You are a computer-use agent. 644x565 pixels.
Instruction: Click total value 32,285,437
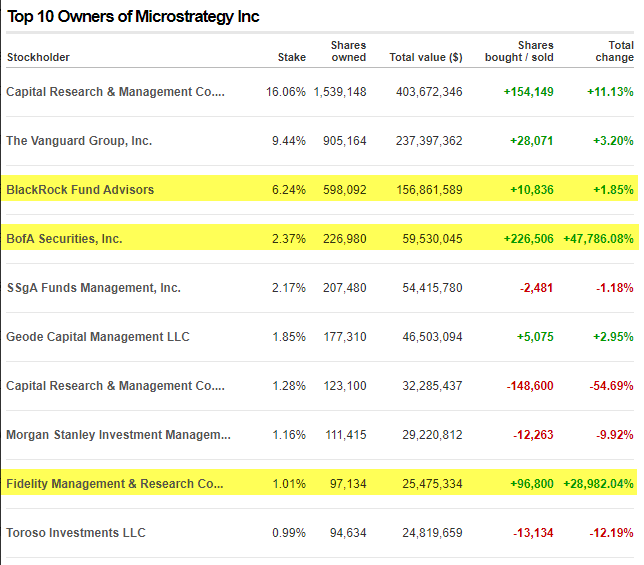pos(432,386)
